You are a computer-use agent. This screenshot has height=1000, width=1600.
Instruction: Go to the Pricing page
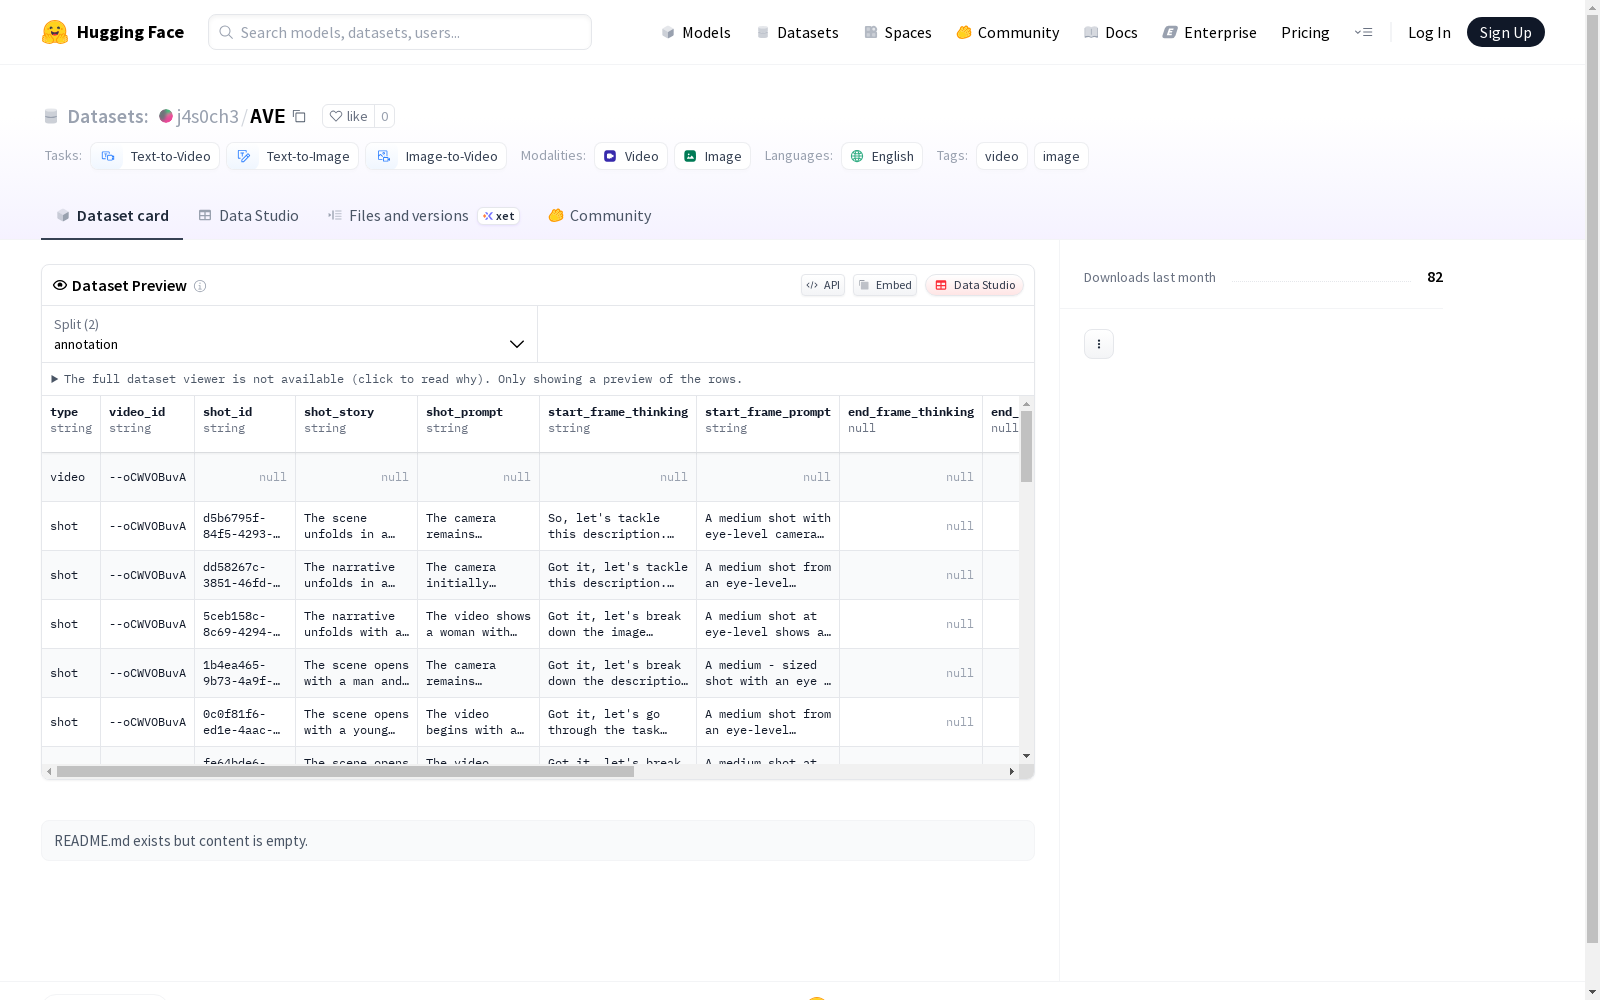(1305, 32)
